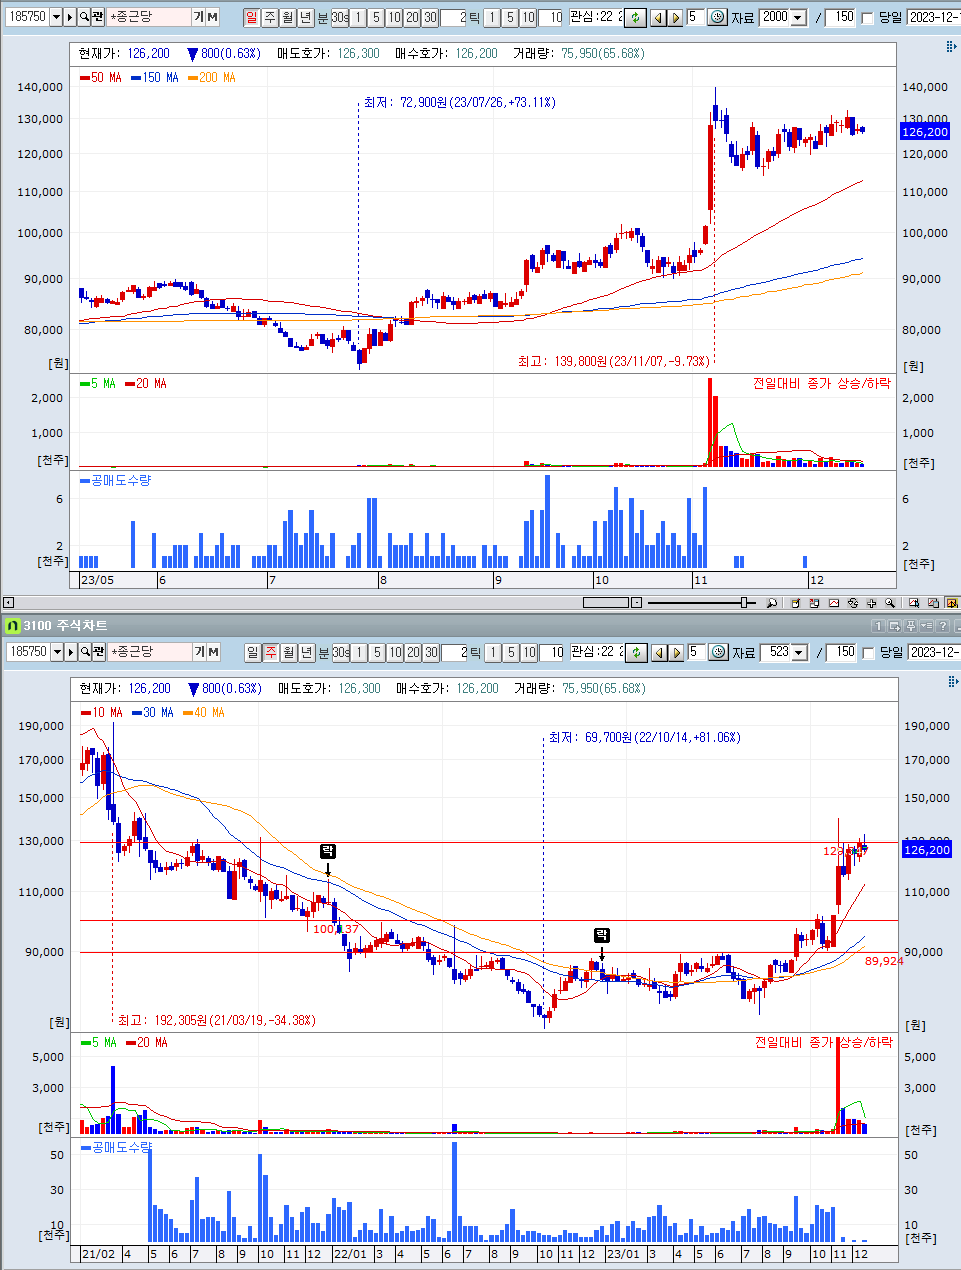Click the M icon in upper chart toolbar
961x1270 pixels.
click(213, 17)
